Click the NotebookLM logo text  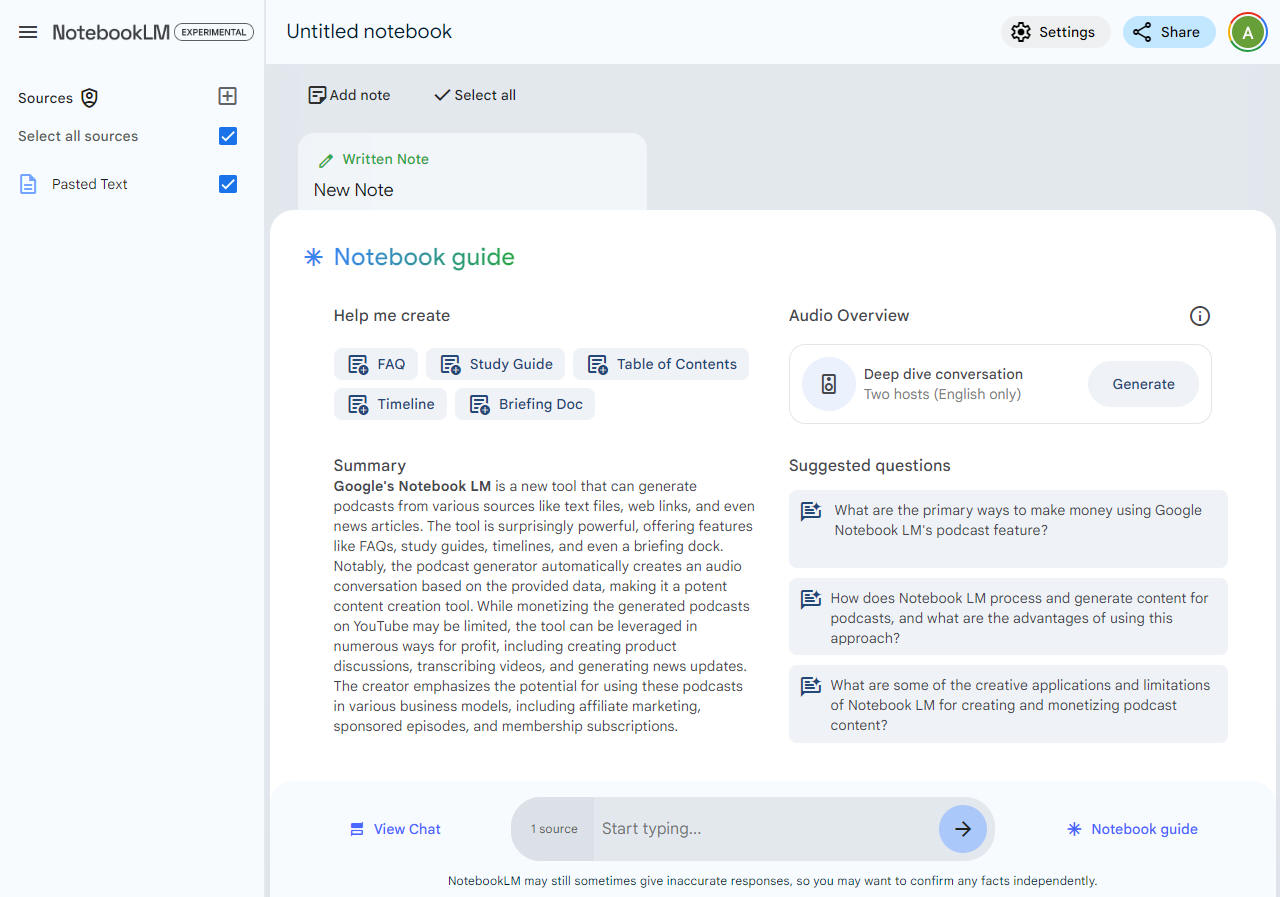[x=111, y=32]
